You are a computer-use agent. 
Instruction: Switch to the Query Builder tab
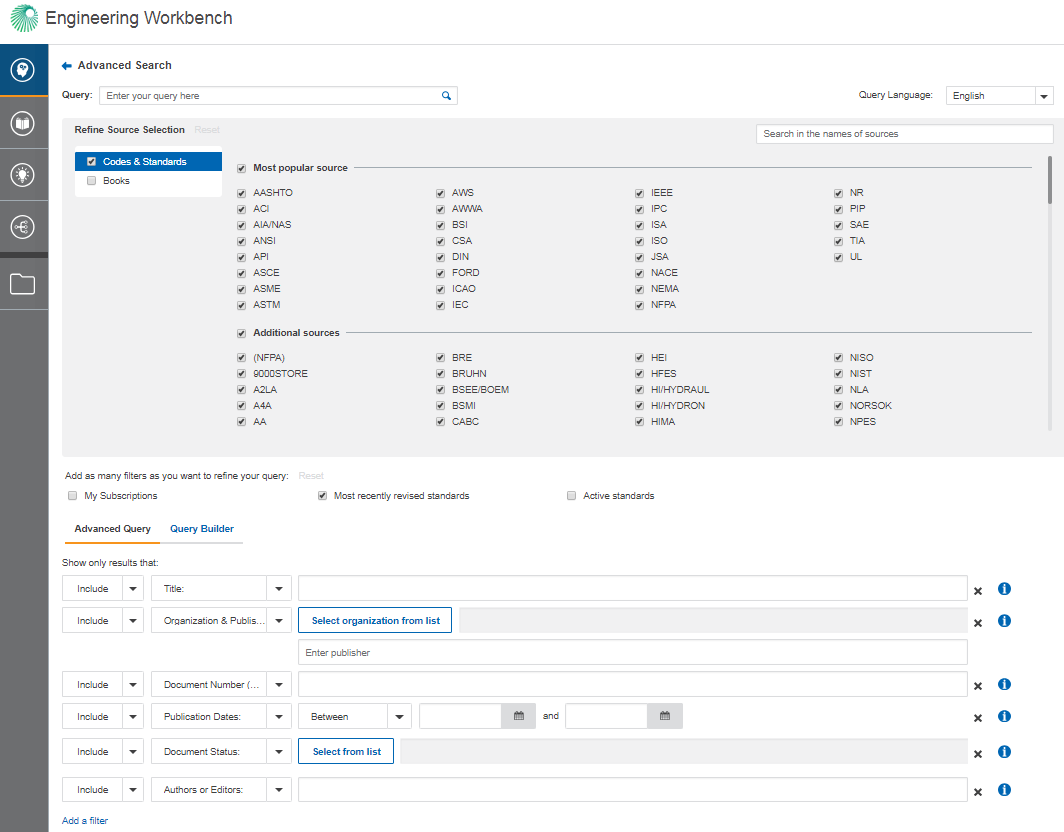pos(202,529)
